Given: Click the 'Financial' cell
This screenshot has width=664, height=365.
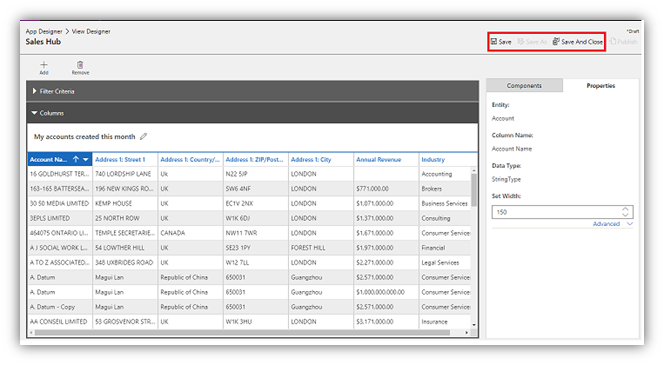Looking at the screenshot, I should tap(445, 248).
